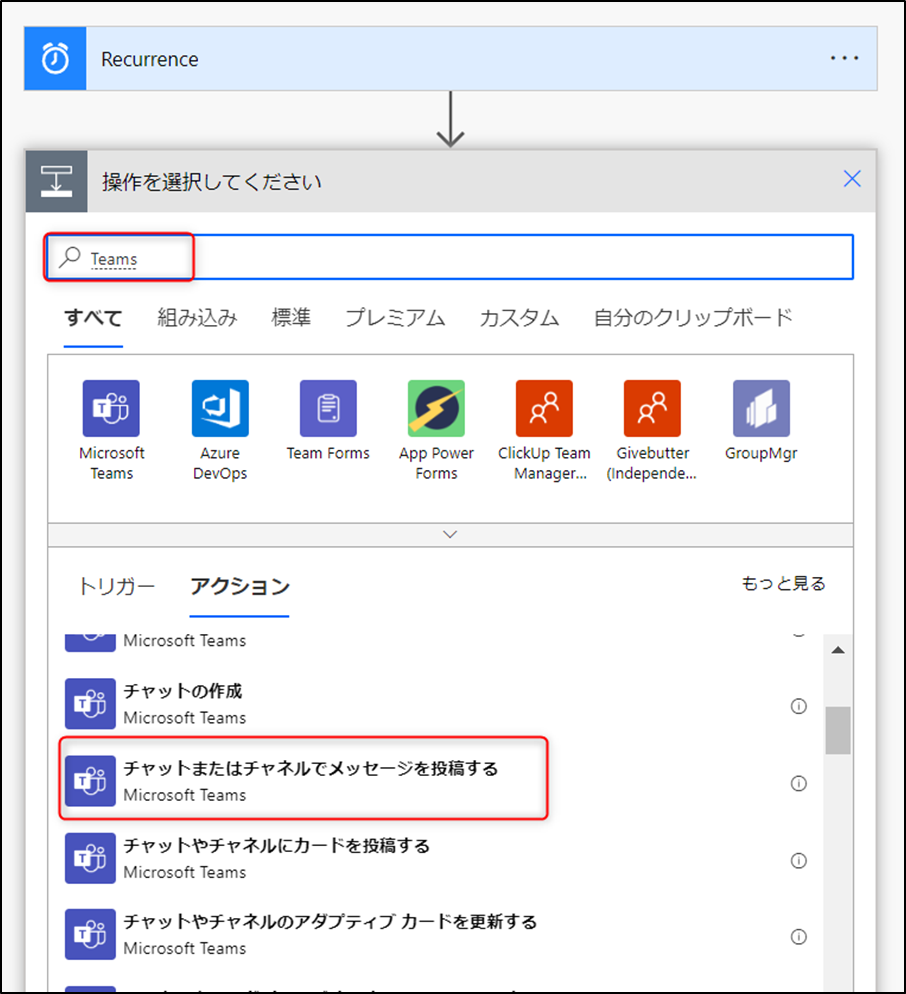906x994 pixels.
Task: Switch to the トリガー tab
Action: click(x=117, y=586)
